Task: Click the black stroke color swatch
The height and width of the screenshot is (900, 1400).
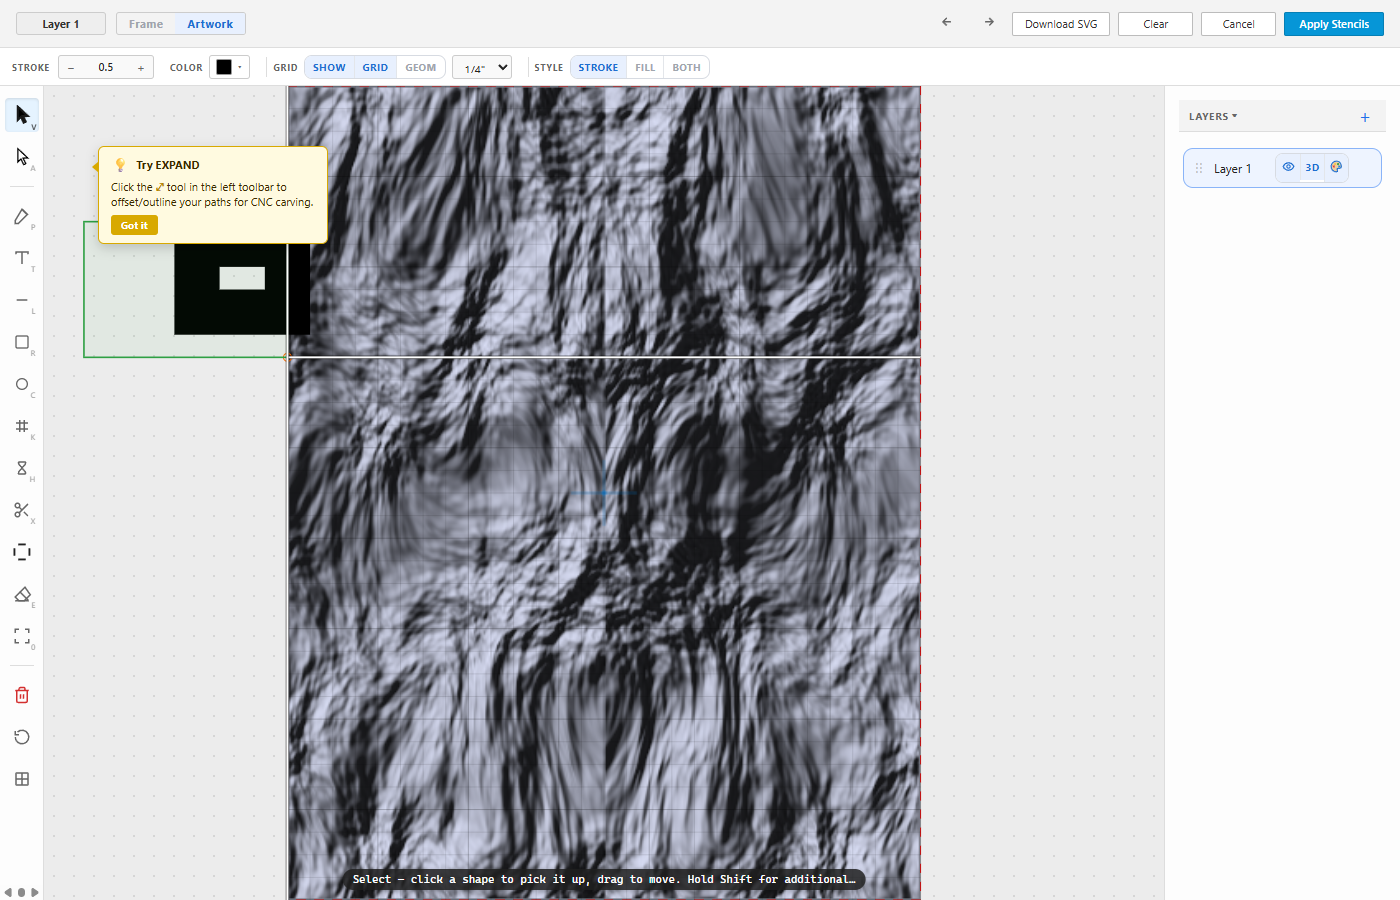Action: (x=224, y=67)
